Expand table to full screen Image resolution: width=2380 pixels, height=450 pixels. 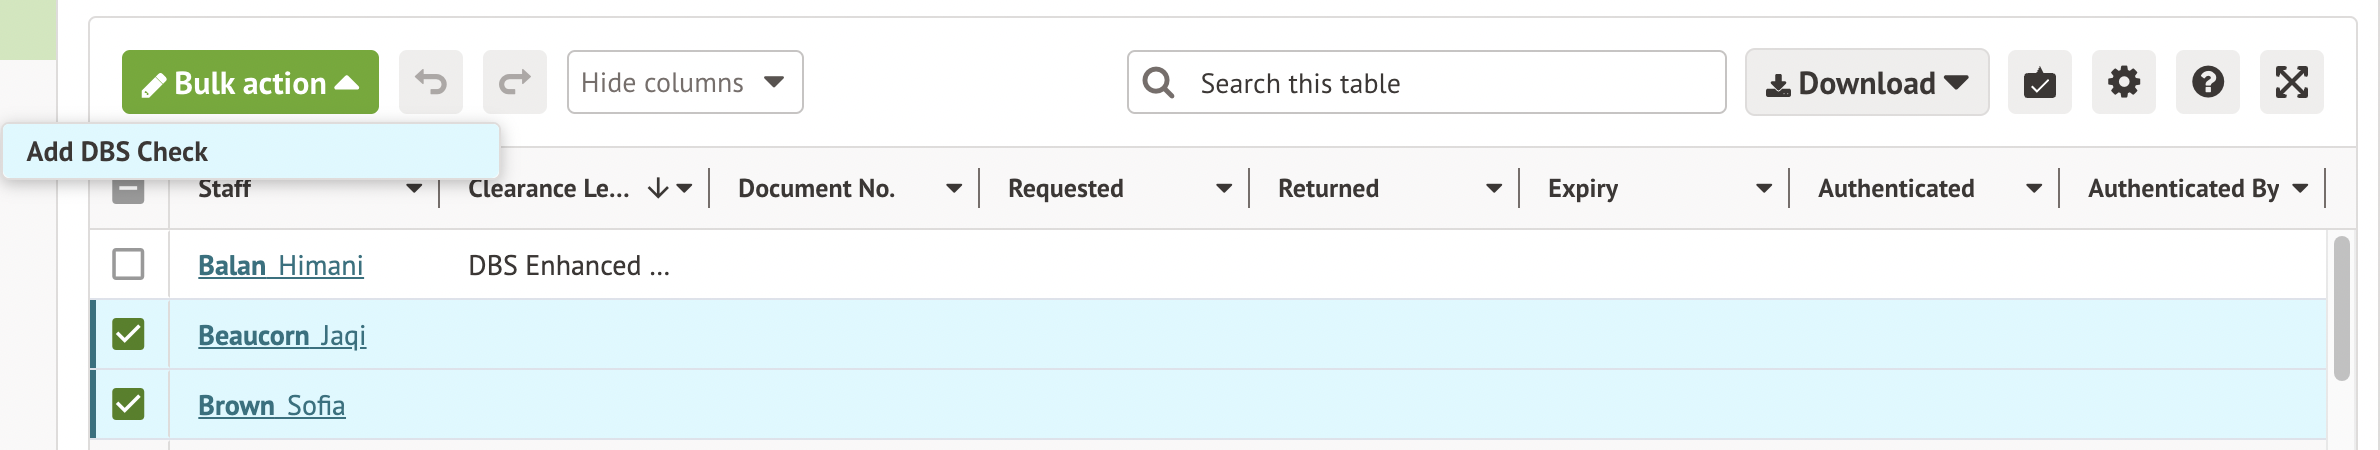tap(2291, 82)
